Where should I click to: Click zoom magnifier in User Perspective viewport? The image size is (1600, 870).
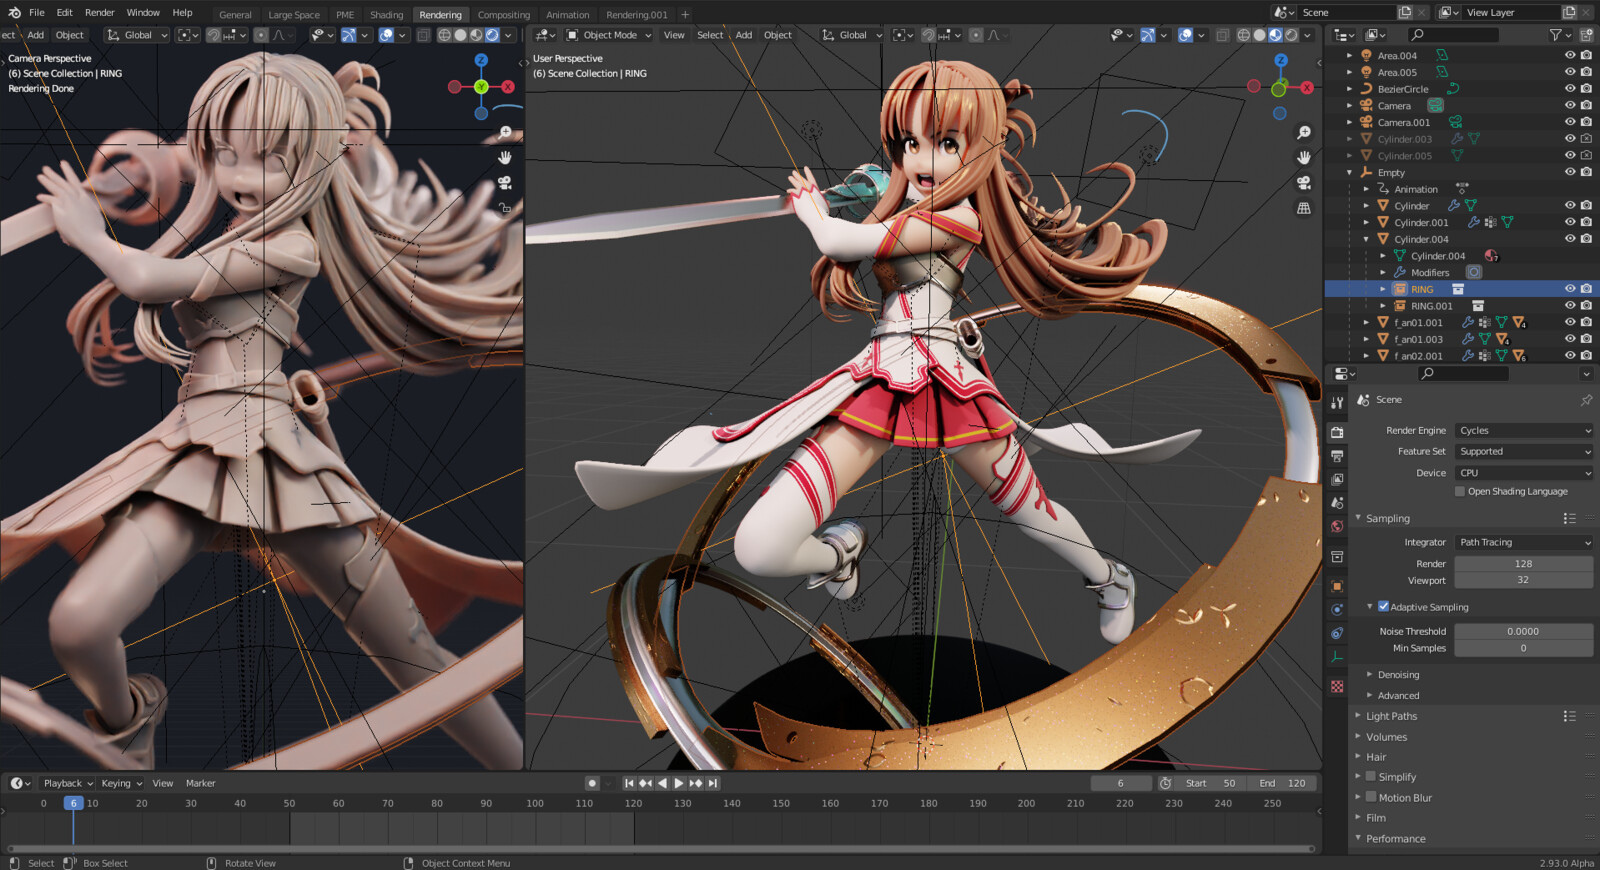1304,132
